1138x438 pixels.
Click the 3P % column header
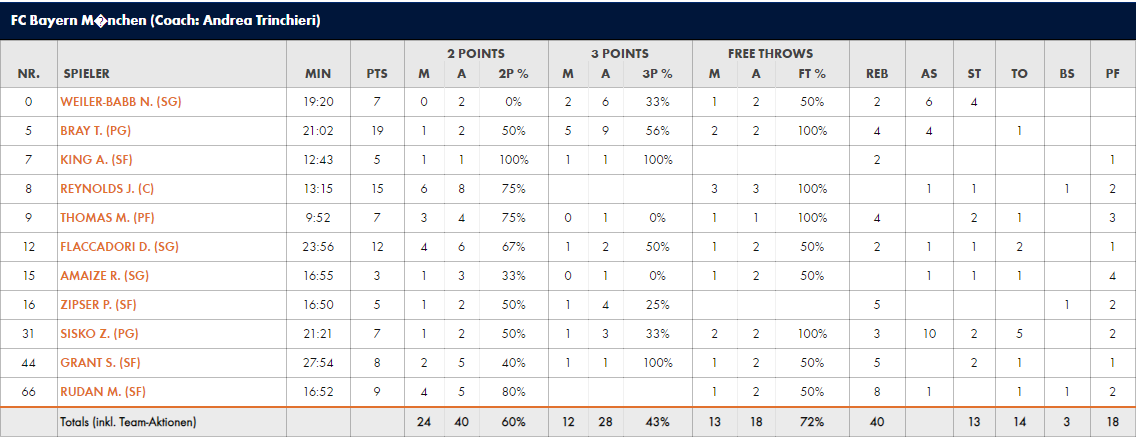click(x=658, y=73)
